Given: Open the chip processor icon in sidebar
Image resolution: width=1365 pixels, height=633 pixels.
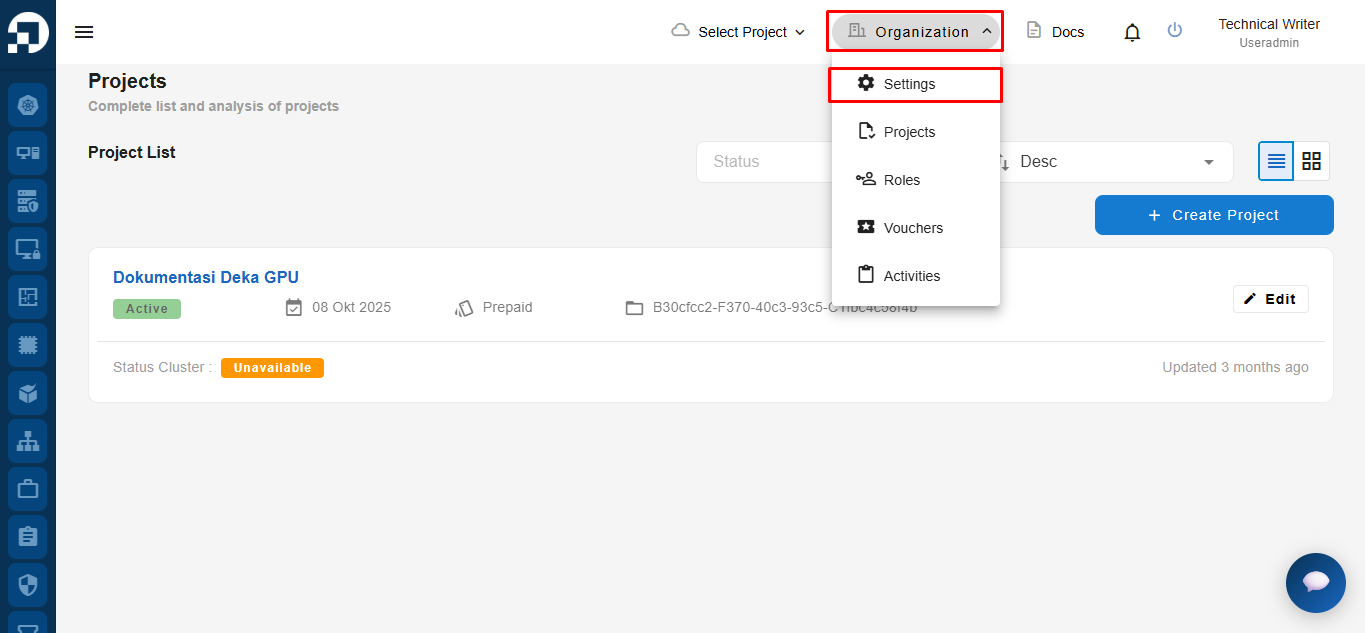Looking at the screenshot, I should coord(28,345).
